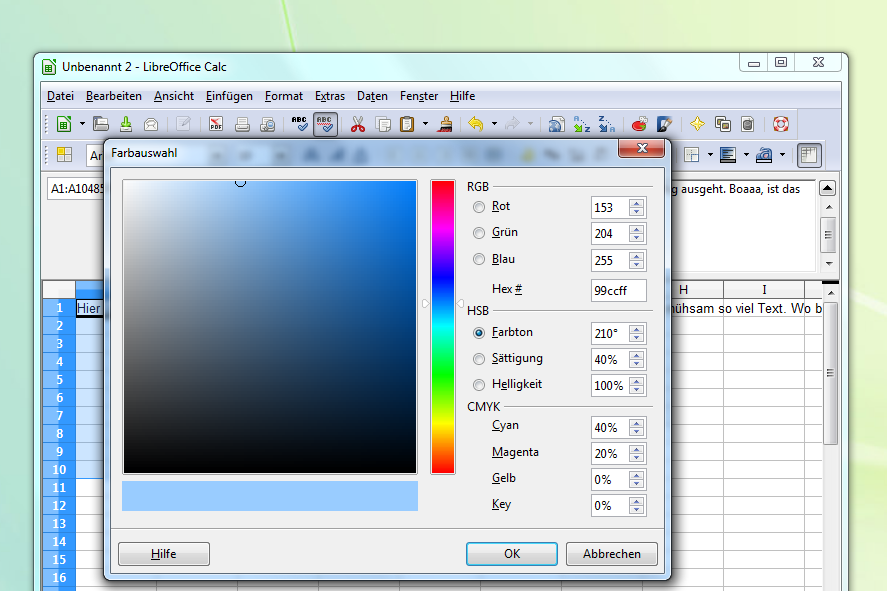Open the file folder icon in toolbar

pyautogui.click(x=101, y=124)
